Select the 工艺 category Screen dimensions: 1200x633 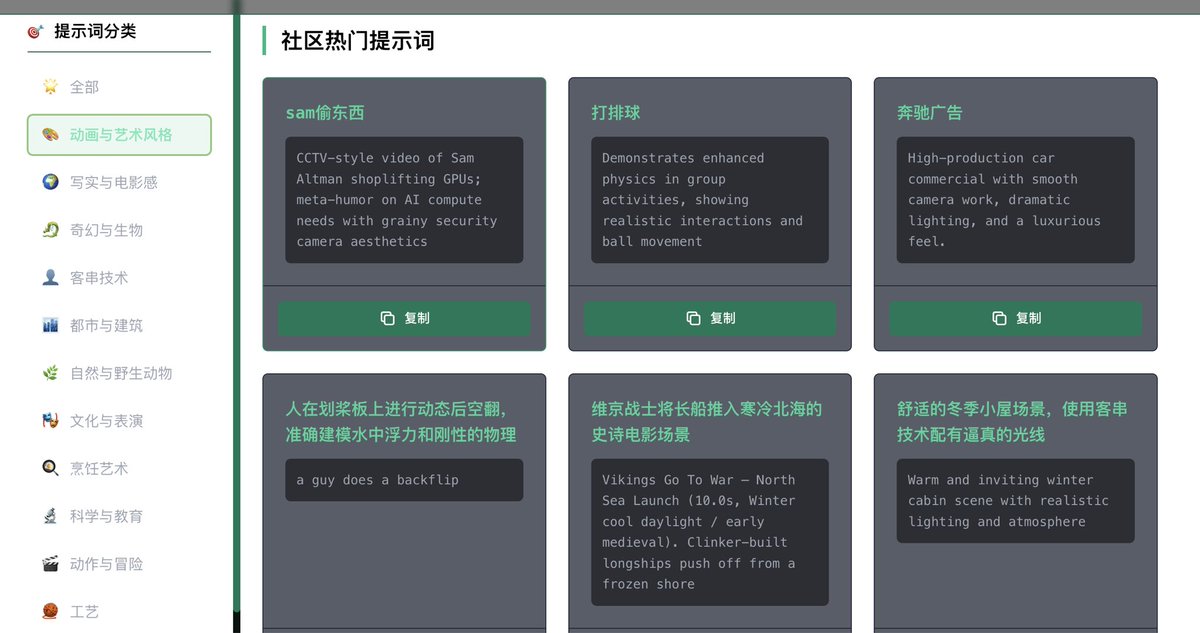point(119,611)
